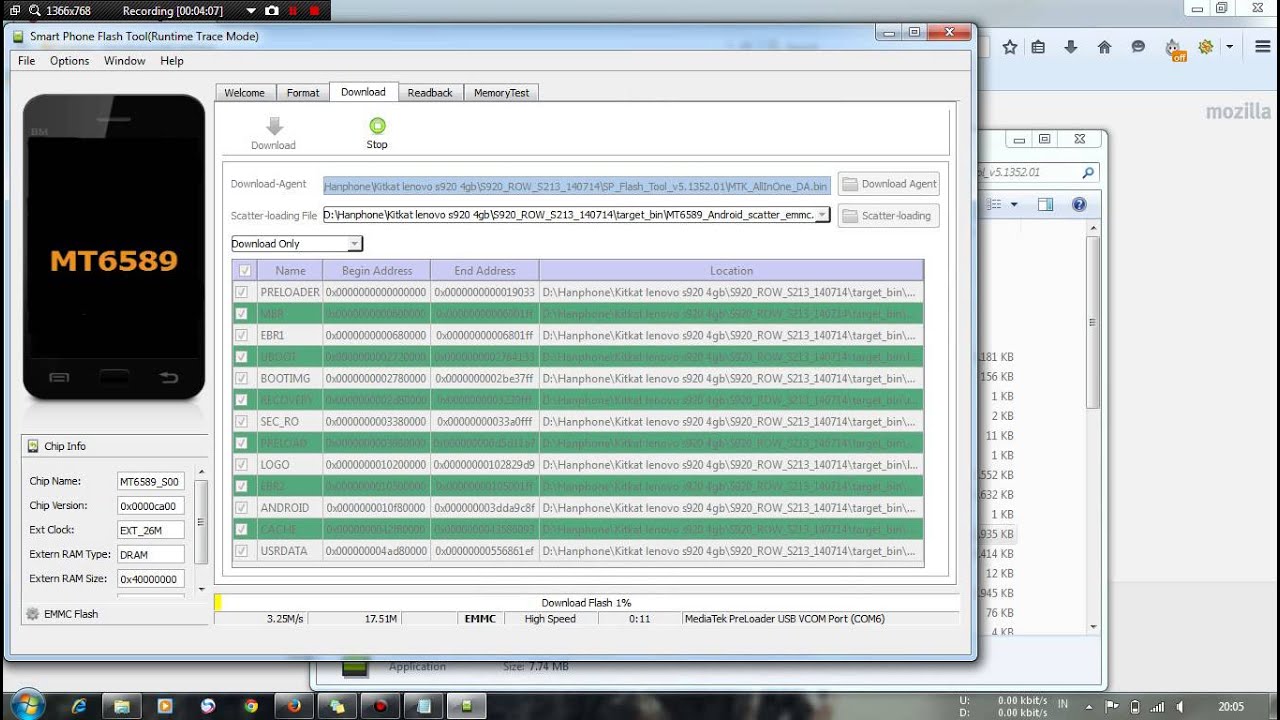Toggle the select-all checkbox in table header
Screen dimensions: 1280x720
[x=245, y=270]
